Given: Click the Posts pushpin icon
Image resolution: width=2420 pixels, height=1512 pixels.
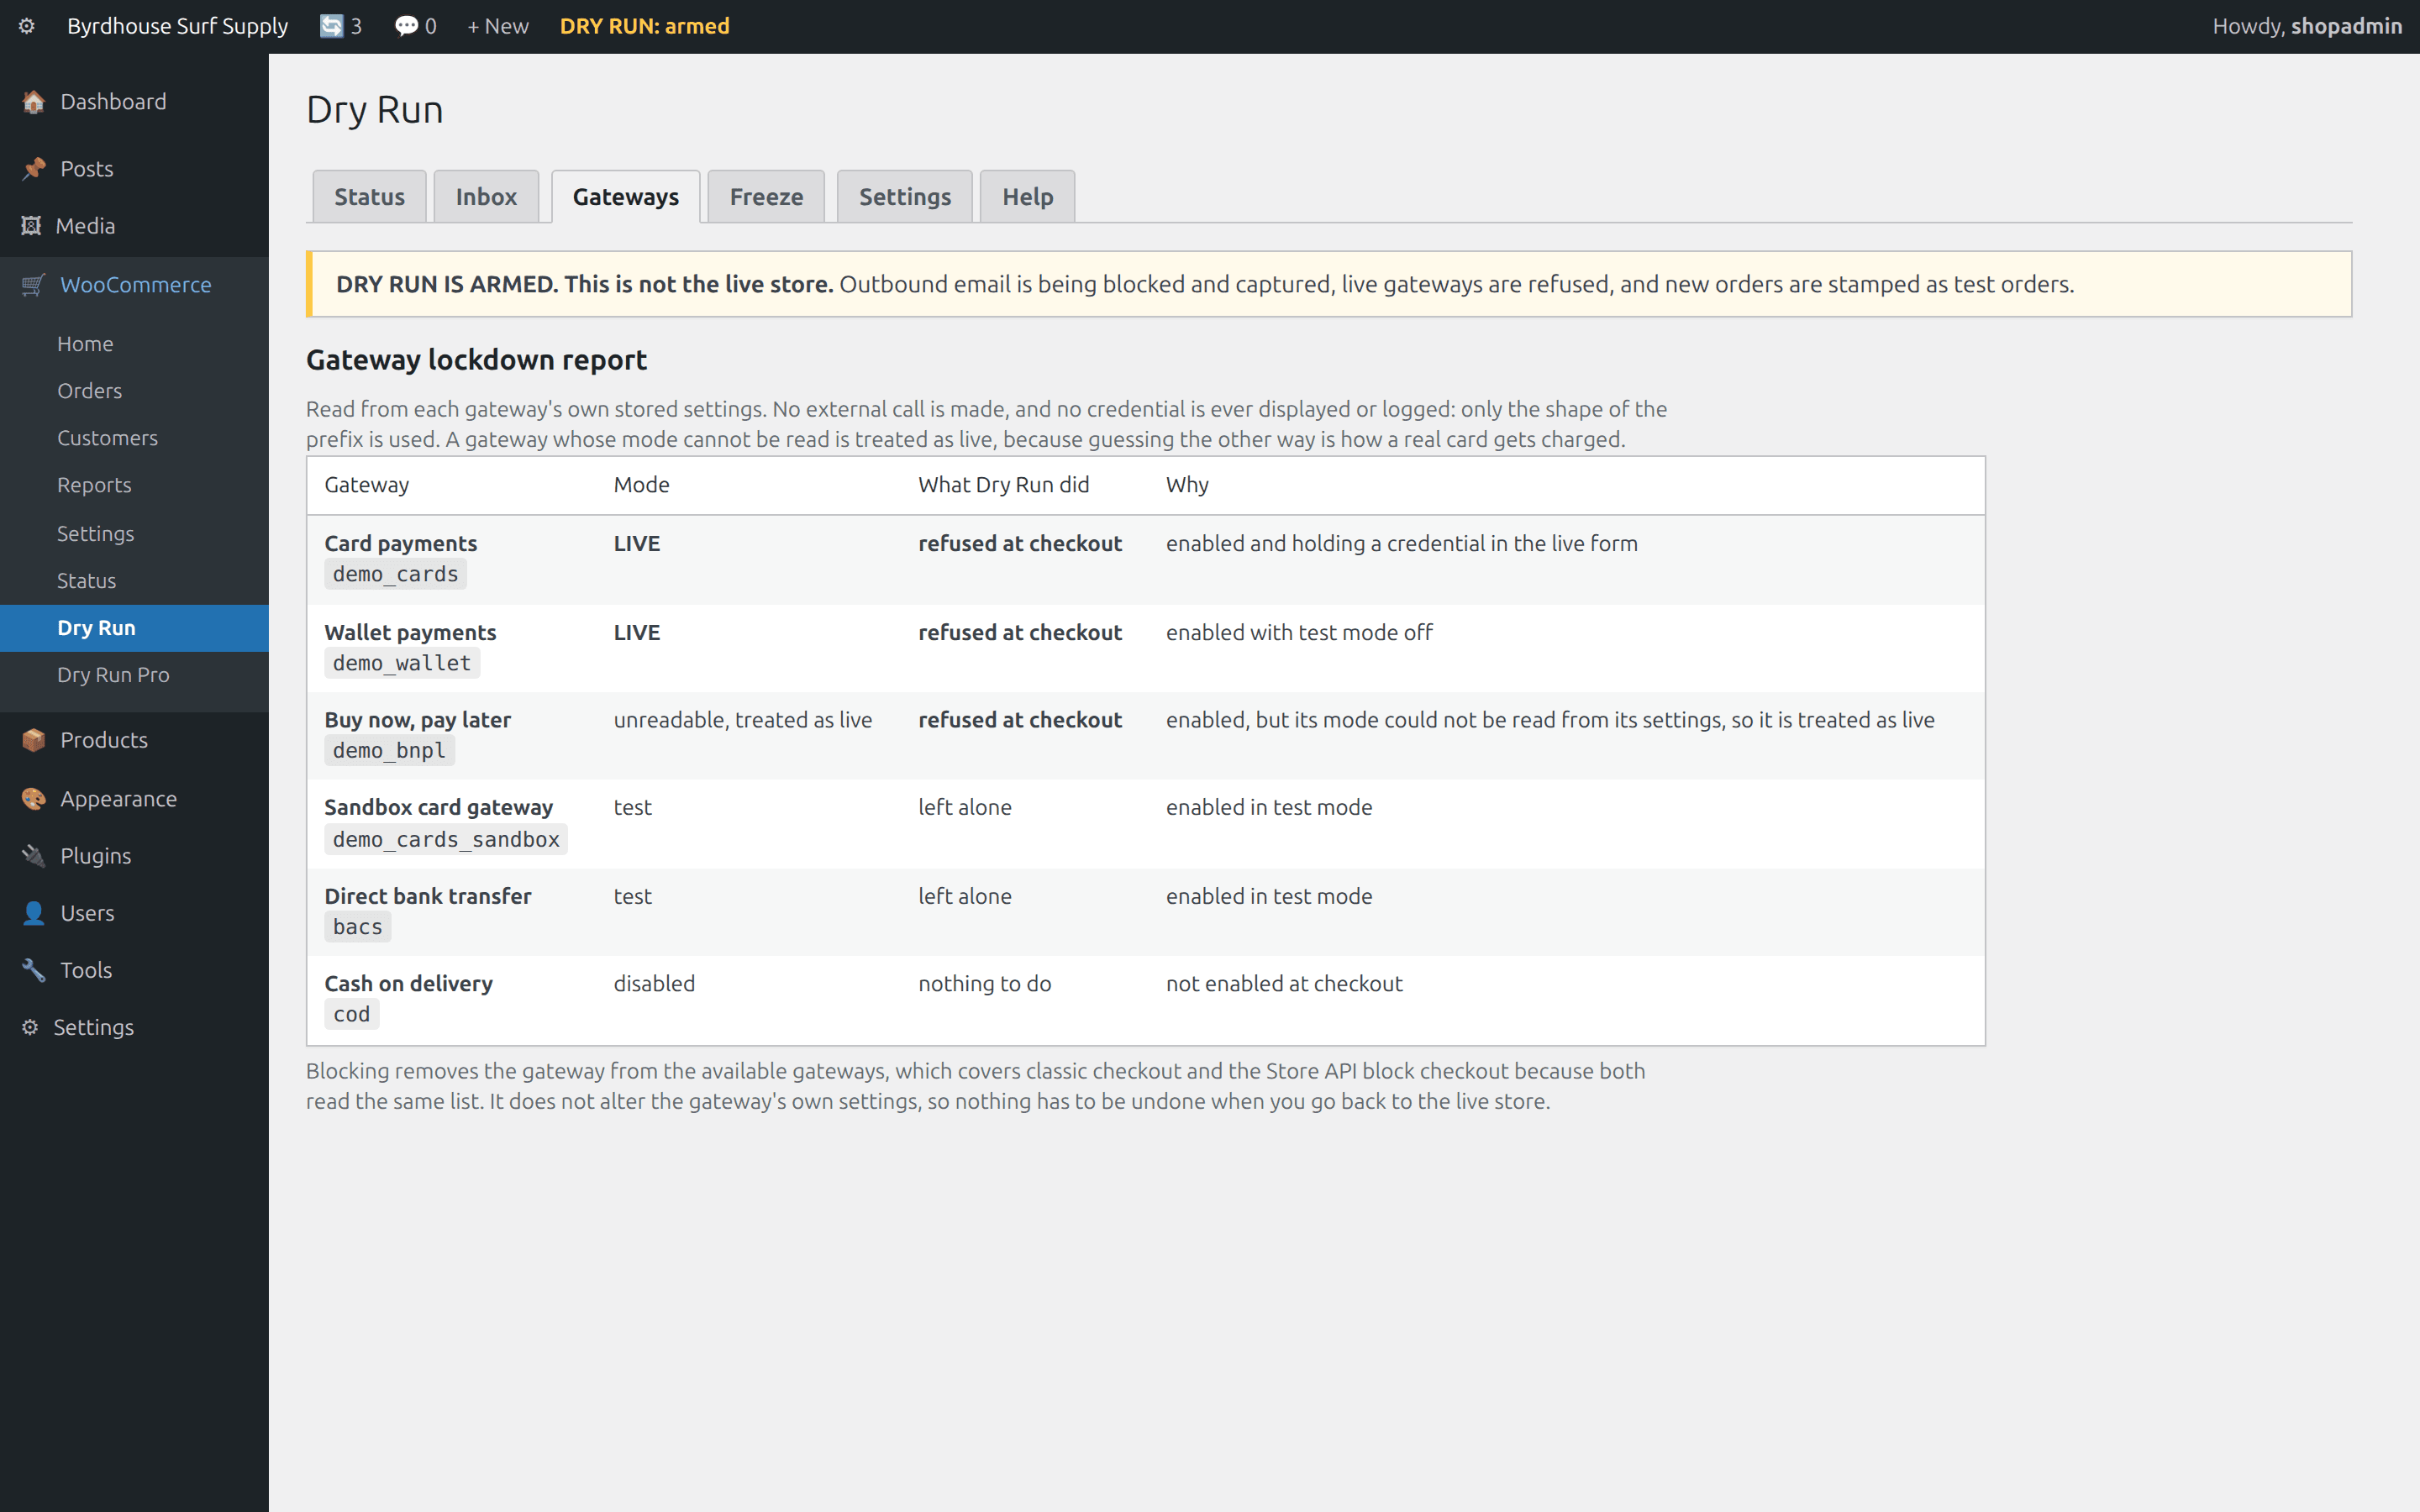Looking at the screenshot, I should (x=33, y=169).
